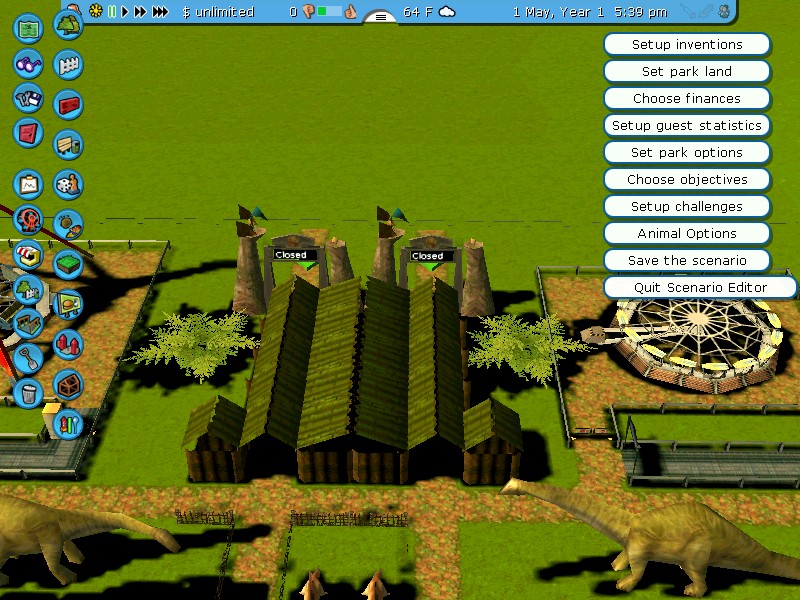Click the binoculars view options icon
This screenshot has height=600, width=800.
28,63
